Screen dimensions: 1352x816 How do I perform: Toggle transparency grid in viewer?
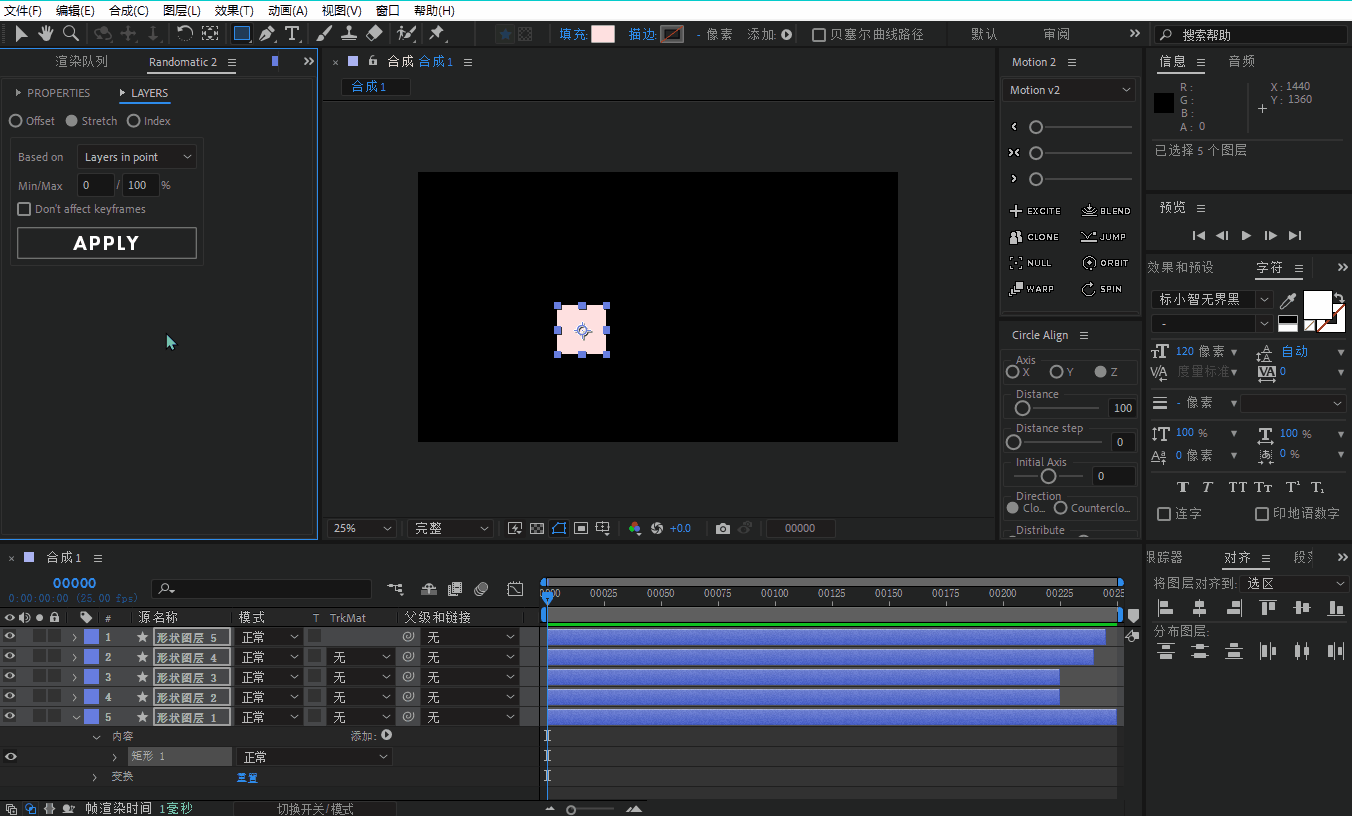[x=537, y=528]
